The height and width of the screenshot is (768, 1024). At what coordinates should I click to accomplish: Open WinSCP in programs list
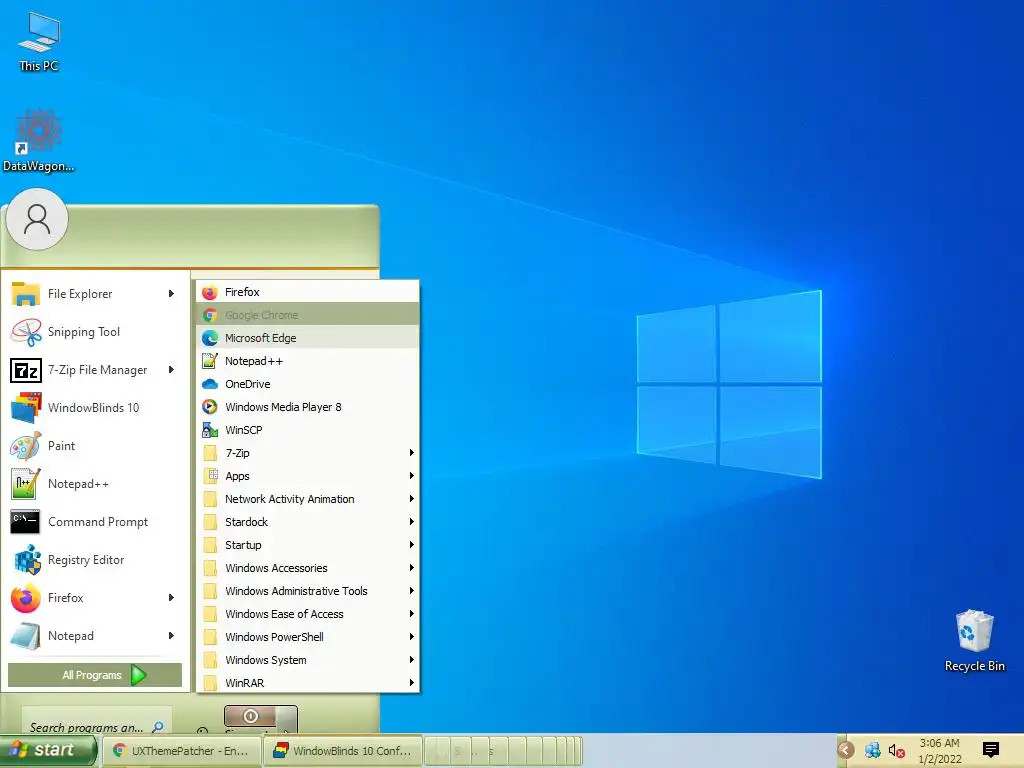(308, 430)
